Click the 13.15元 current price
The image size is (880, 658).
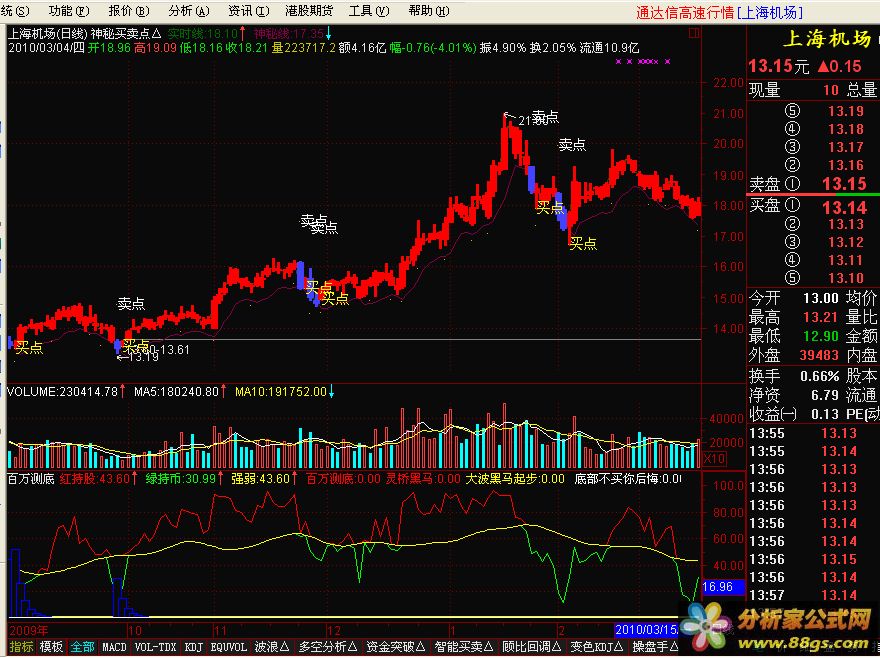779,66
